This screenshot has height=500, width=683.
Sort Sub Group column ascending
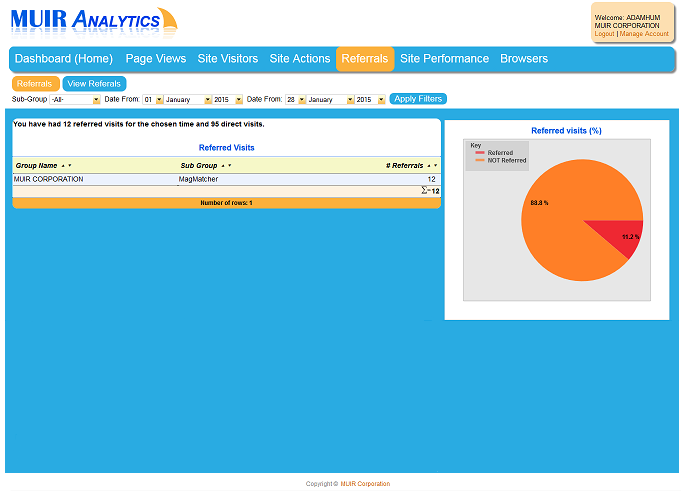(223, 166)
